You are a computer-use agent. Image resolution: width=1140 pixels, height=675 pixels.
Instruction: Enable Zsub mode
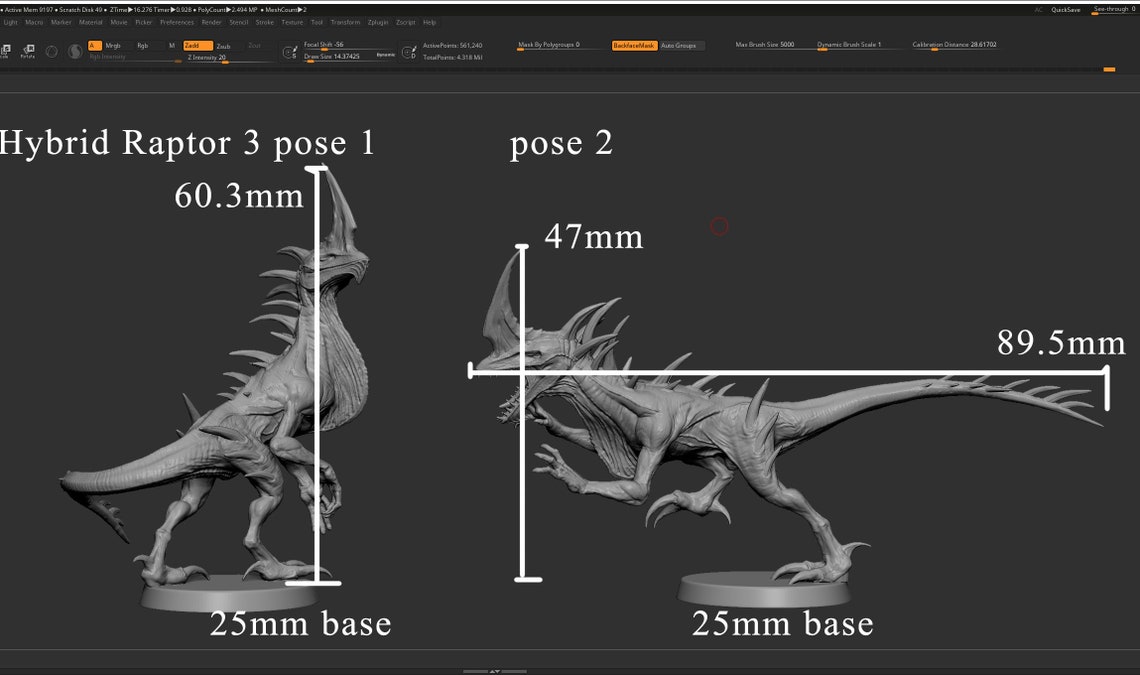click(223, 45)
